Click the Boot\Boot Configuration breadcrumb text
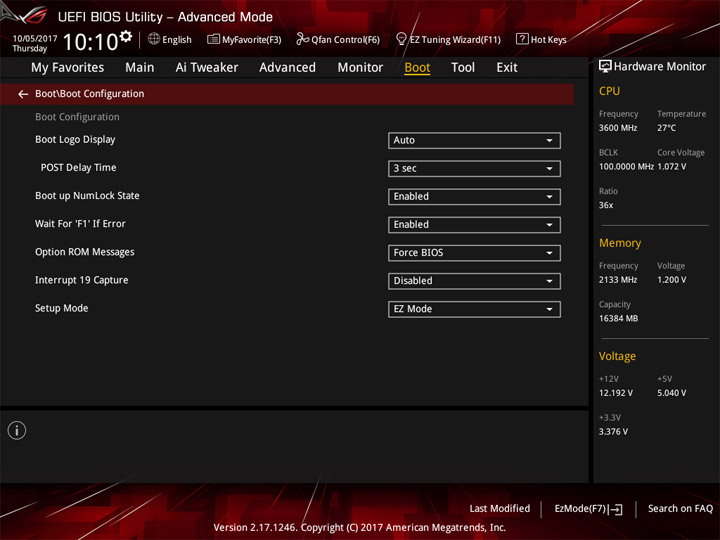720x540 pixels. [90, 94]
